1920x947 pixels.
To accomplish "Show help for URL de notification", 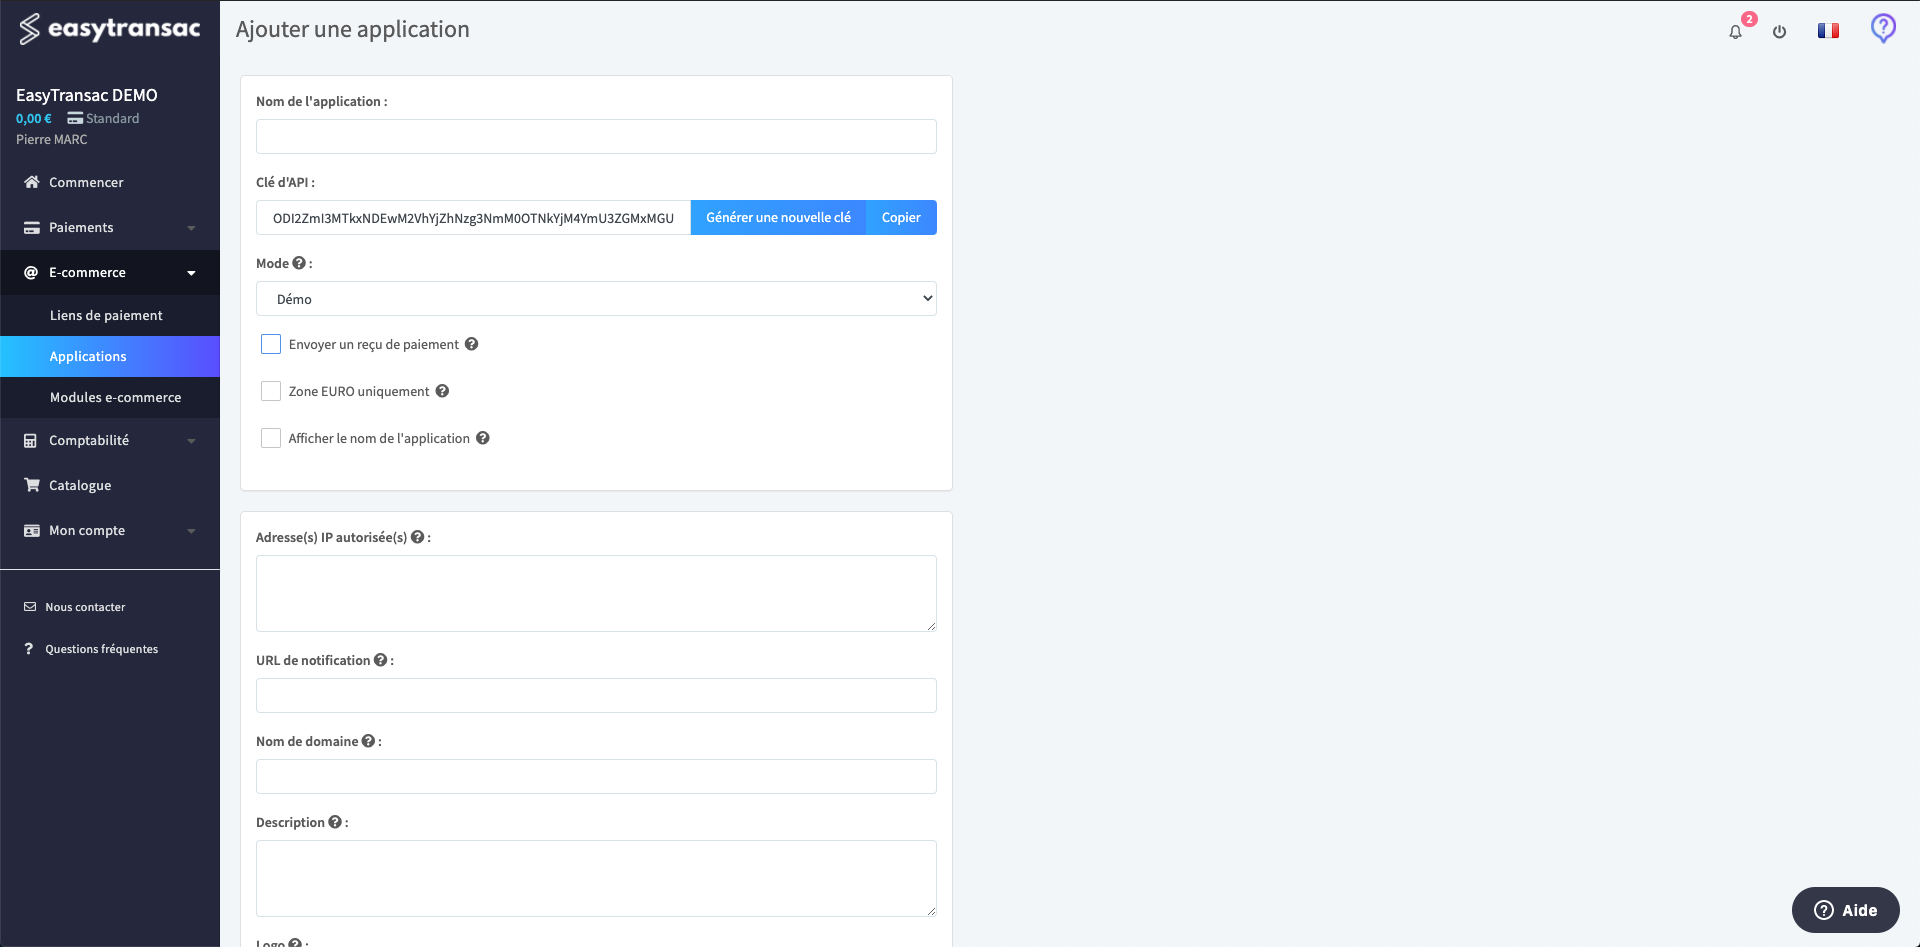I will click(380, 660).
